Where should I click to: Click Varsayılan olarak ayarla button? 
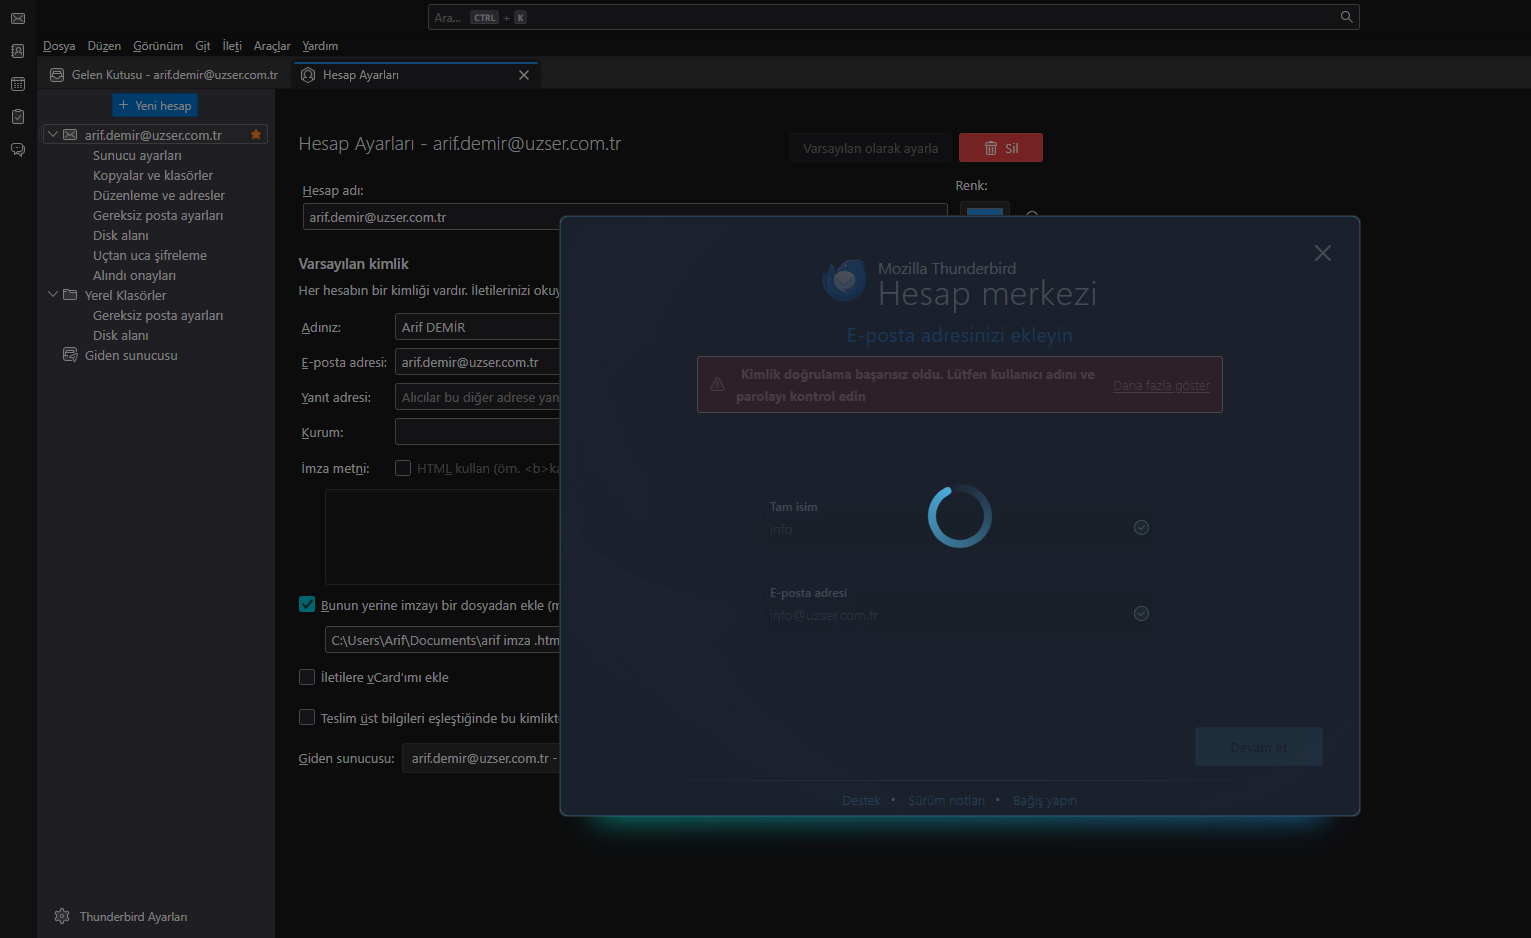click(871, 148)
